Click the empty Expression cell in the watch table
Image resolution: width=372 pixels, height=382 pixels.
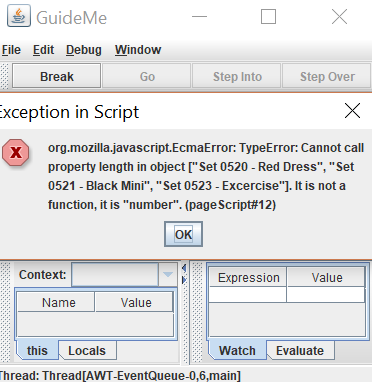(248, 295)
